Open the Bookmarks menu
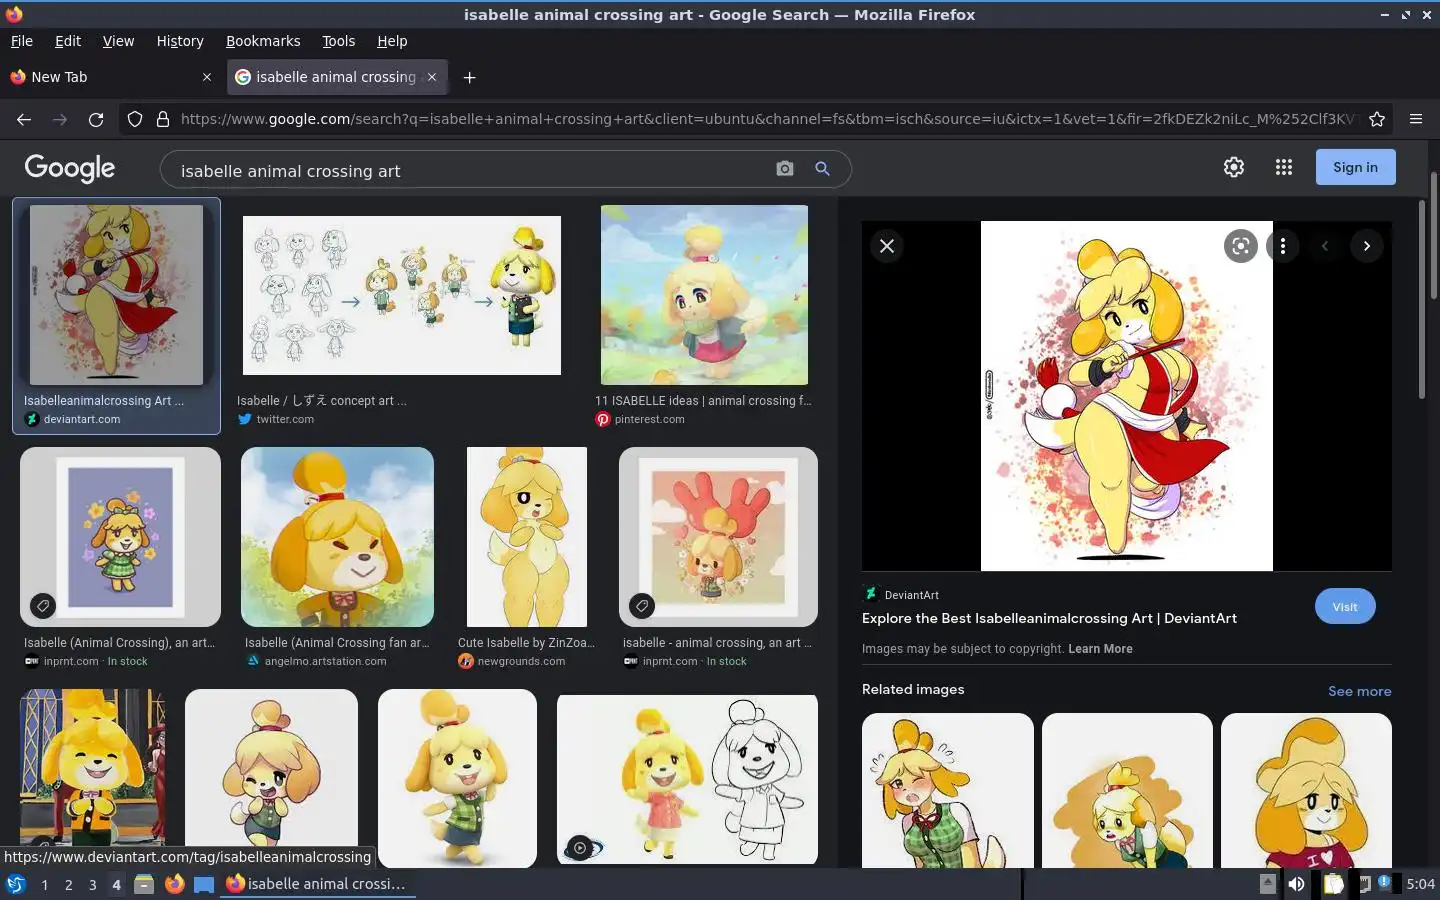1440x900 pixels. [x=263, y=41]
